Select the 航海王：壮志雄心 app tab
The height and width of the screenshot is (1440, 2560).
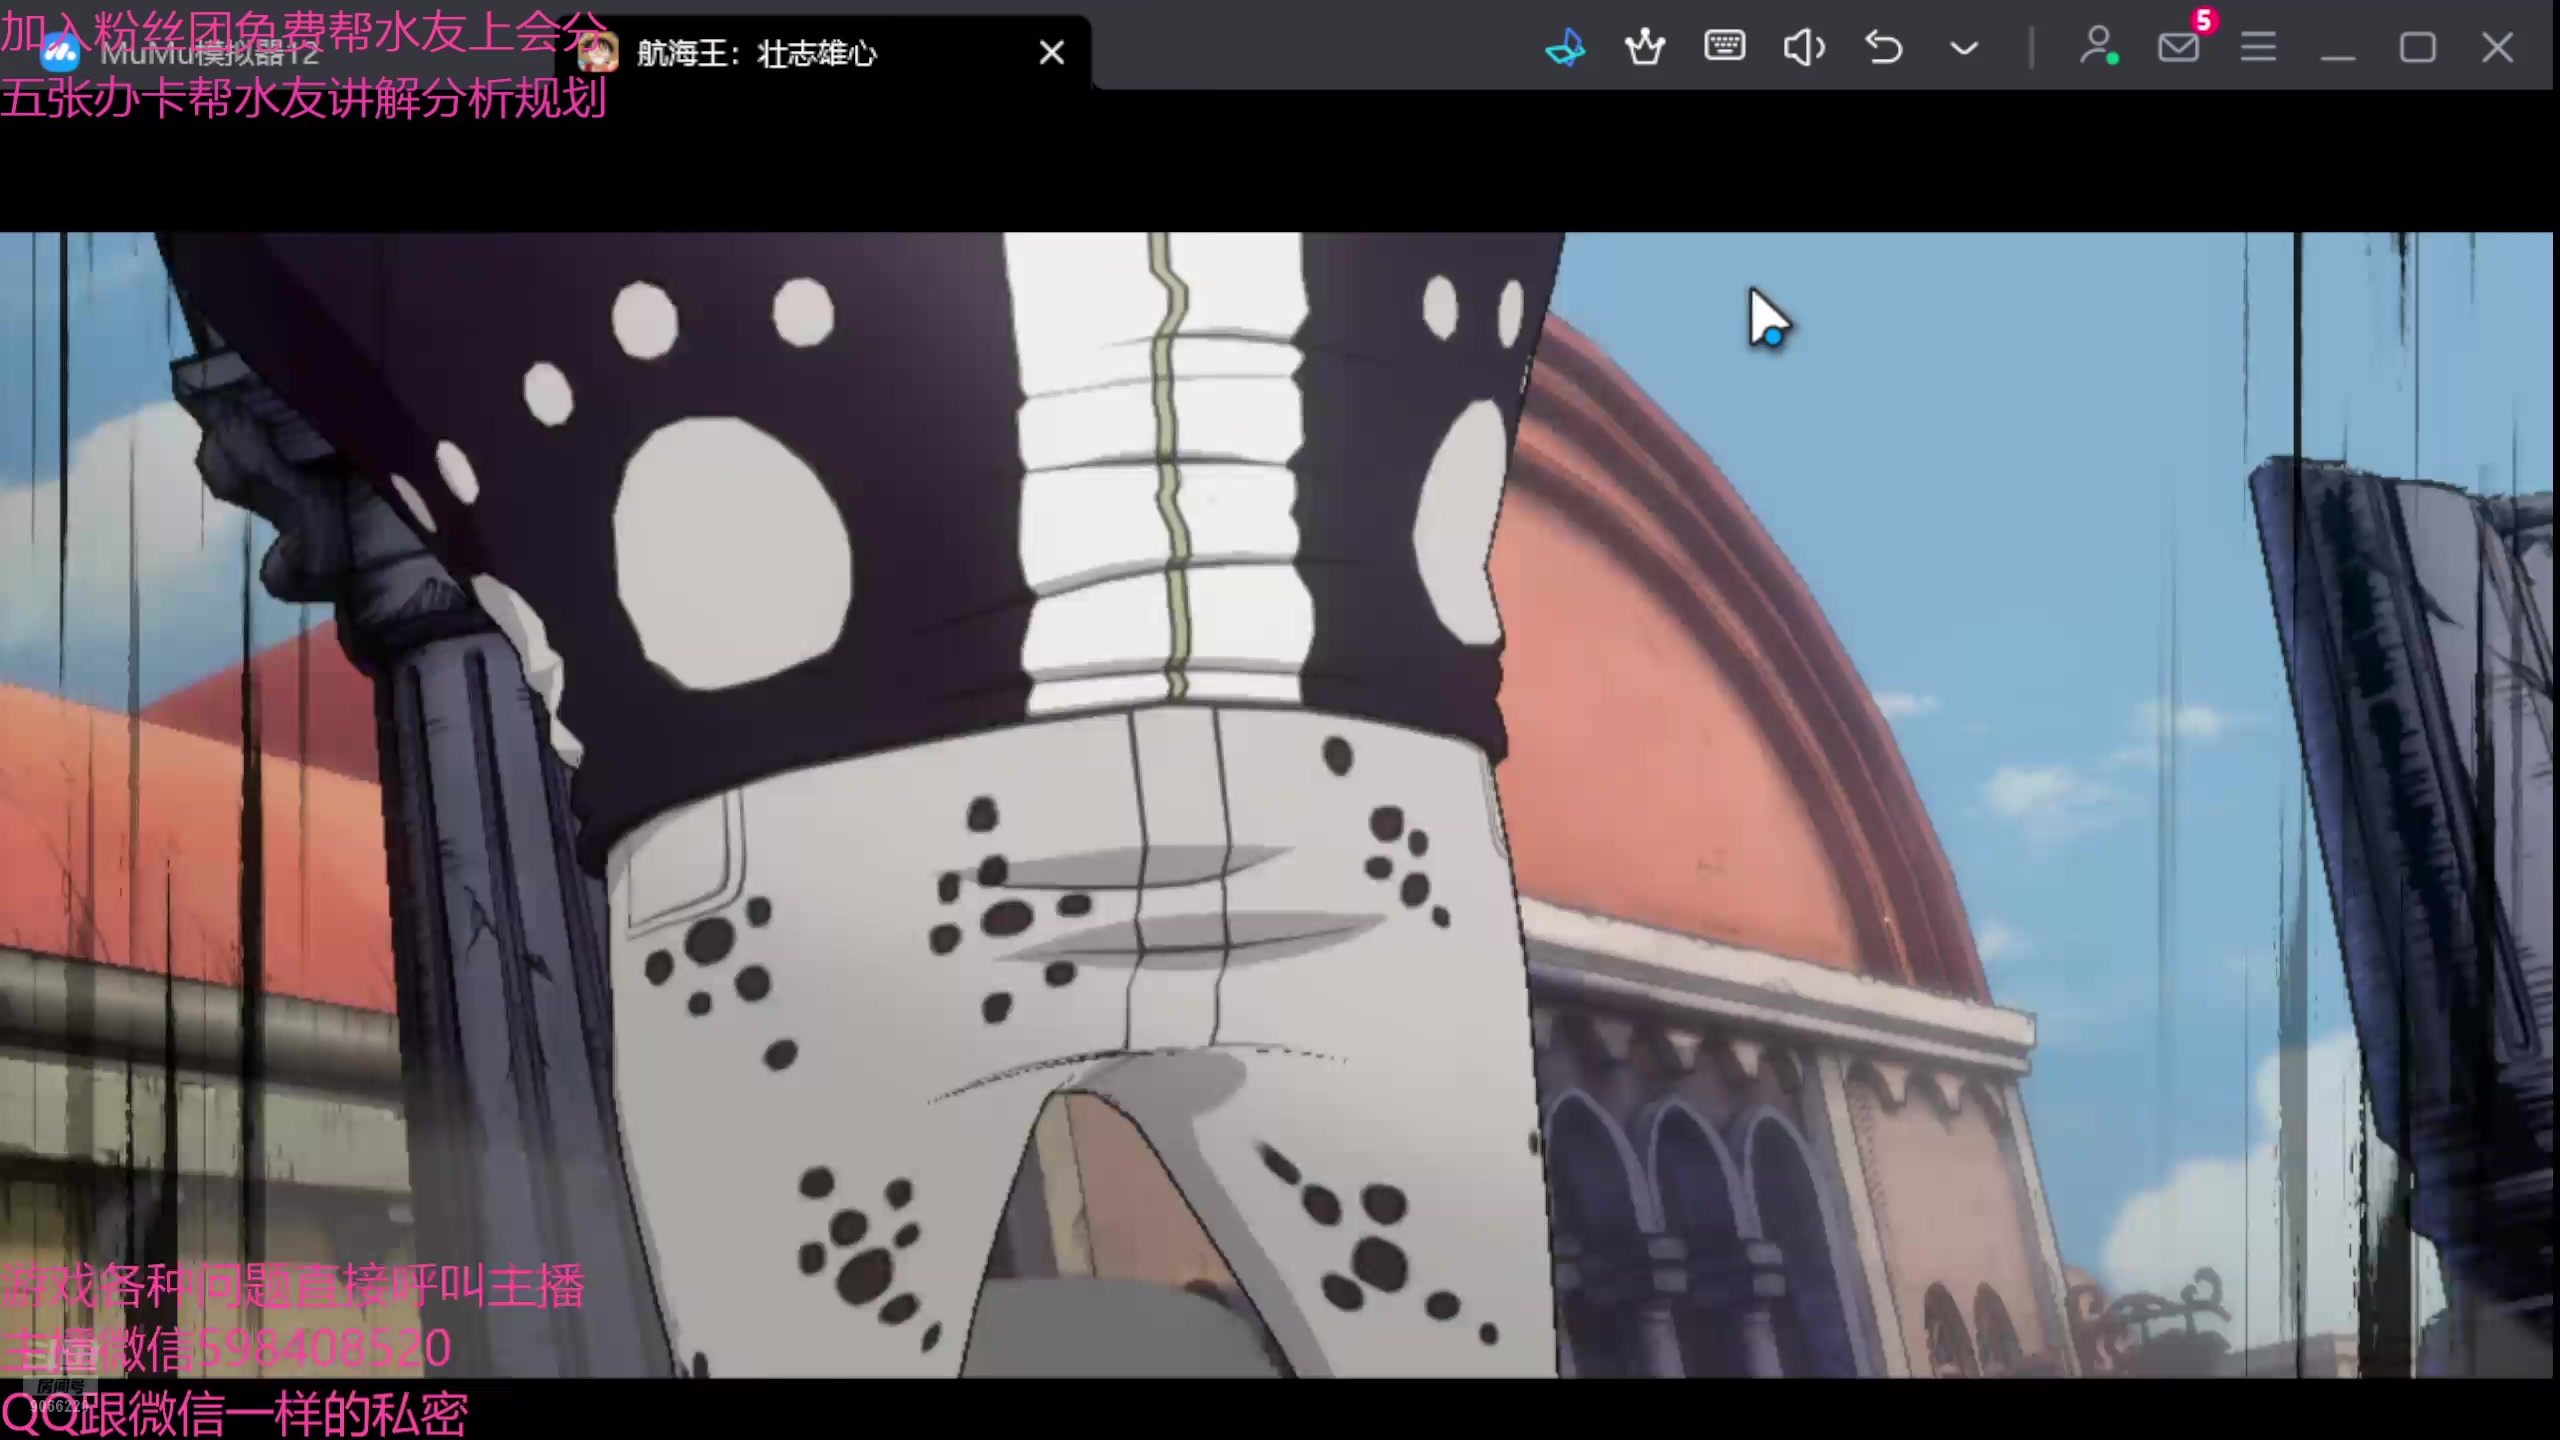823,52
